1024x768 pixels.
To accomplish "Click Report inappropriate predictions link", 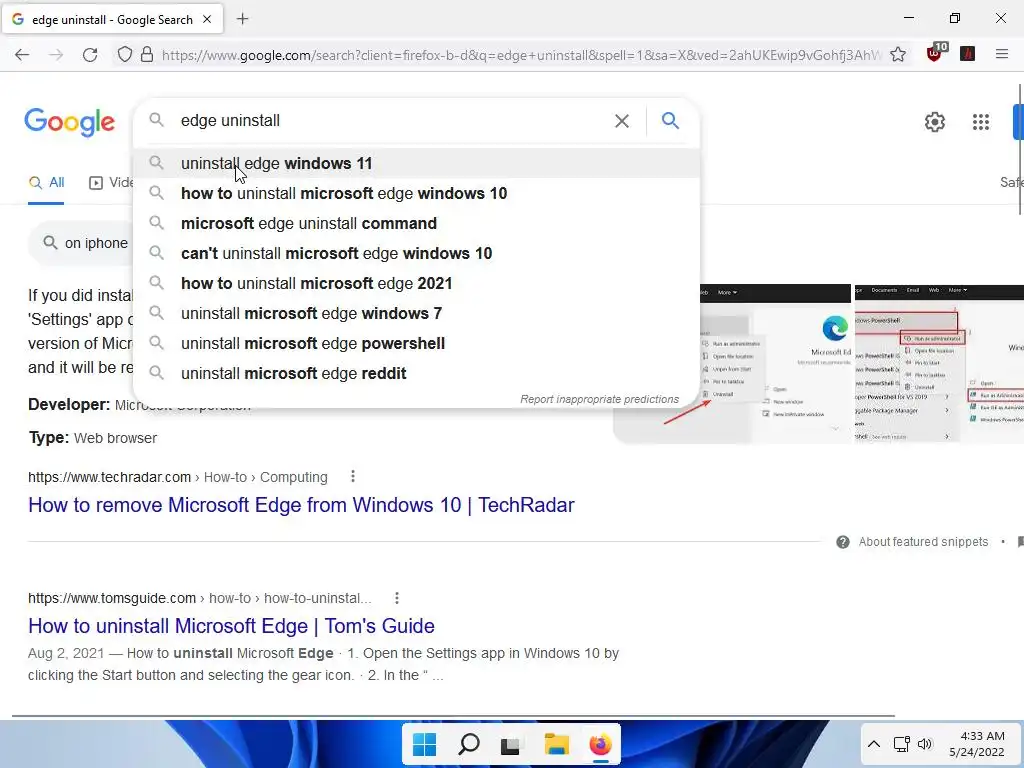I will click(x=600, y=399).
